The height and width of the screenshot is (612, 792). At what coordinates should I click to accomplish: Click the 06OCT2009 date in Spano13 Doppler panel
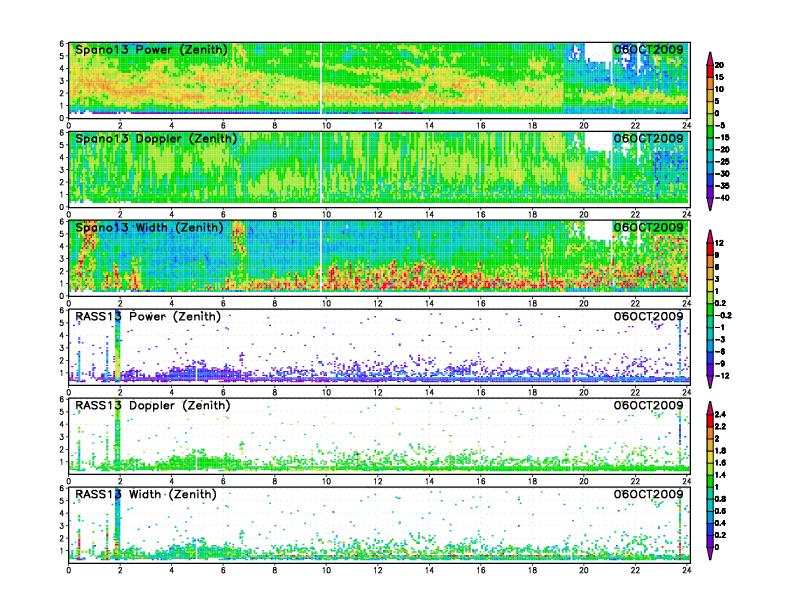click(x=649, y=138)
